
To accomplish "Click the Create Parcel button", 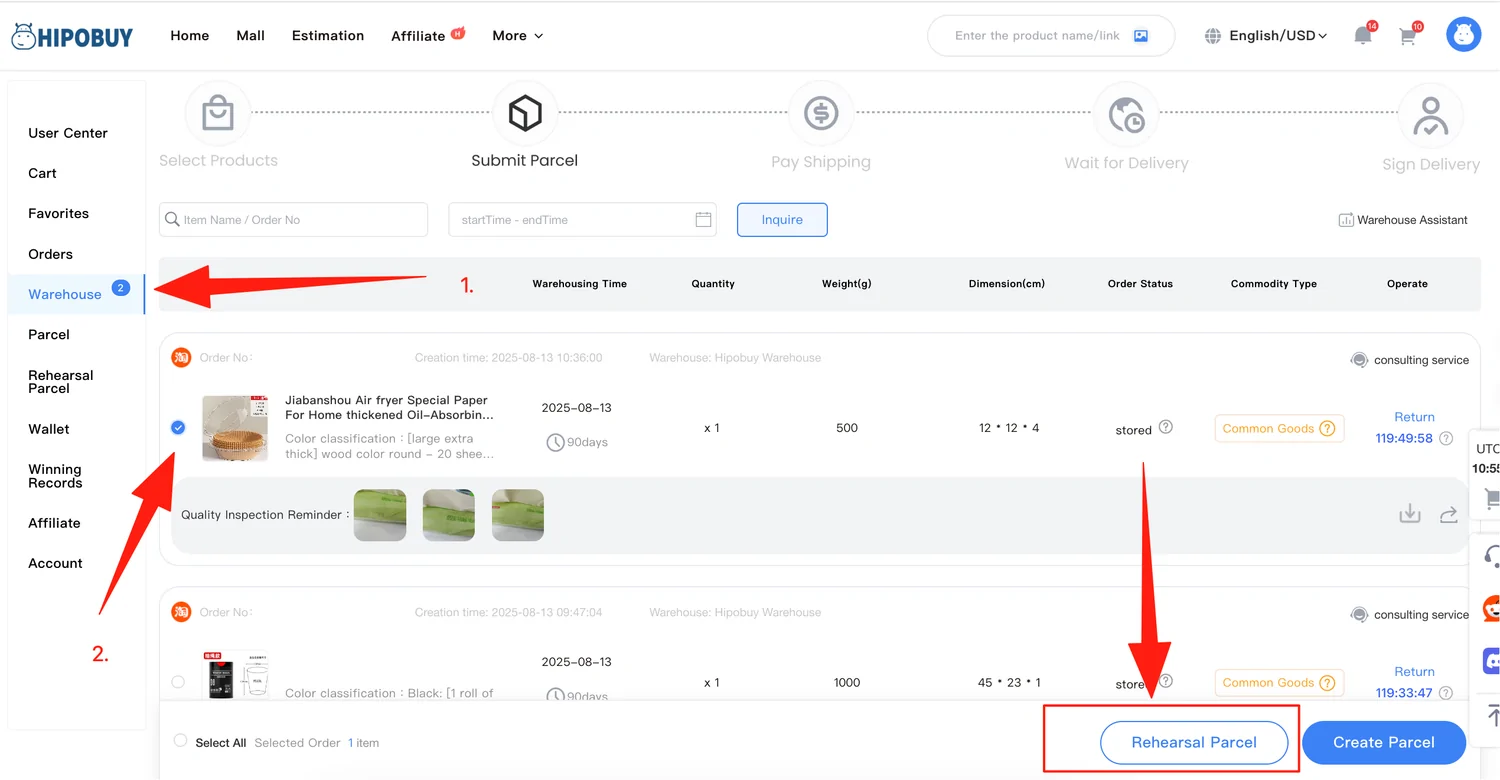I will (1384, 743).
